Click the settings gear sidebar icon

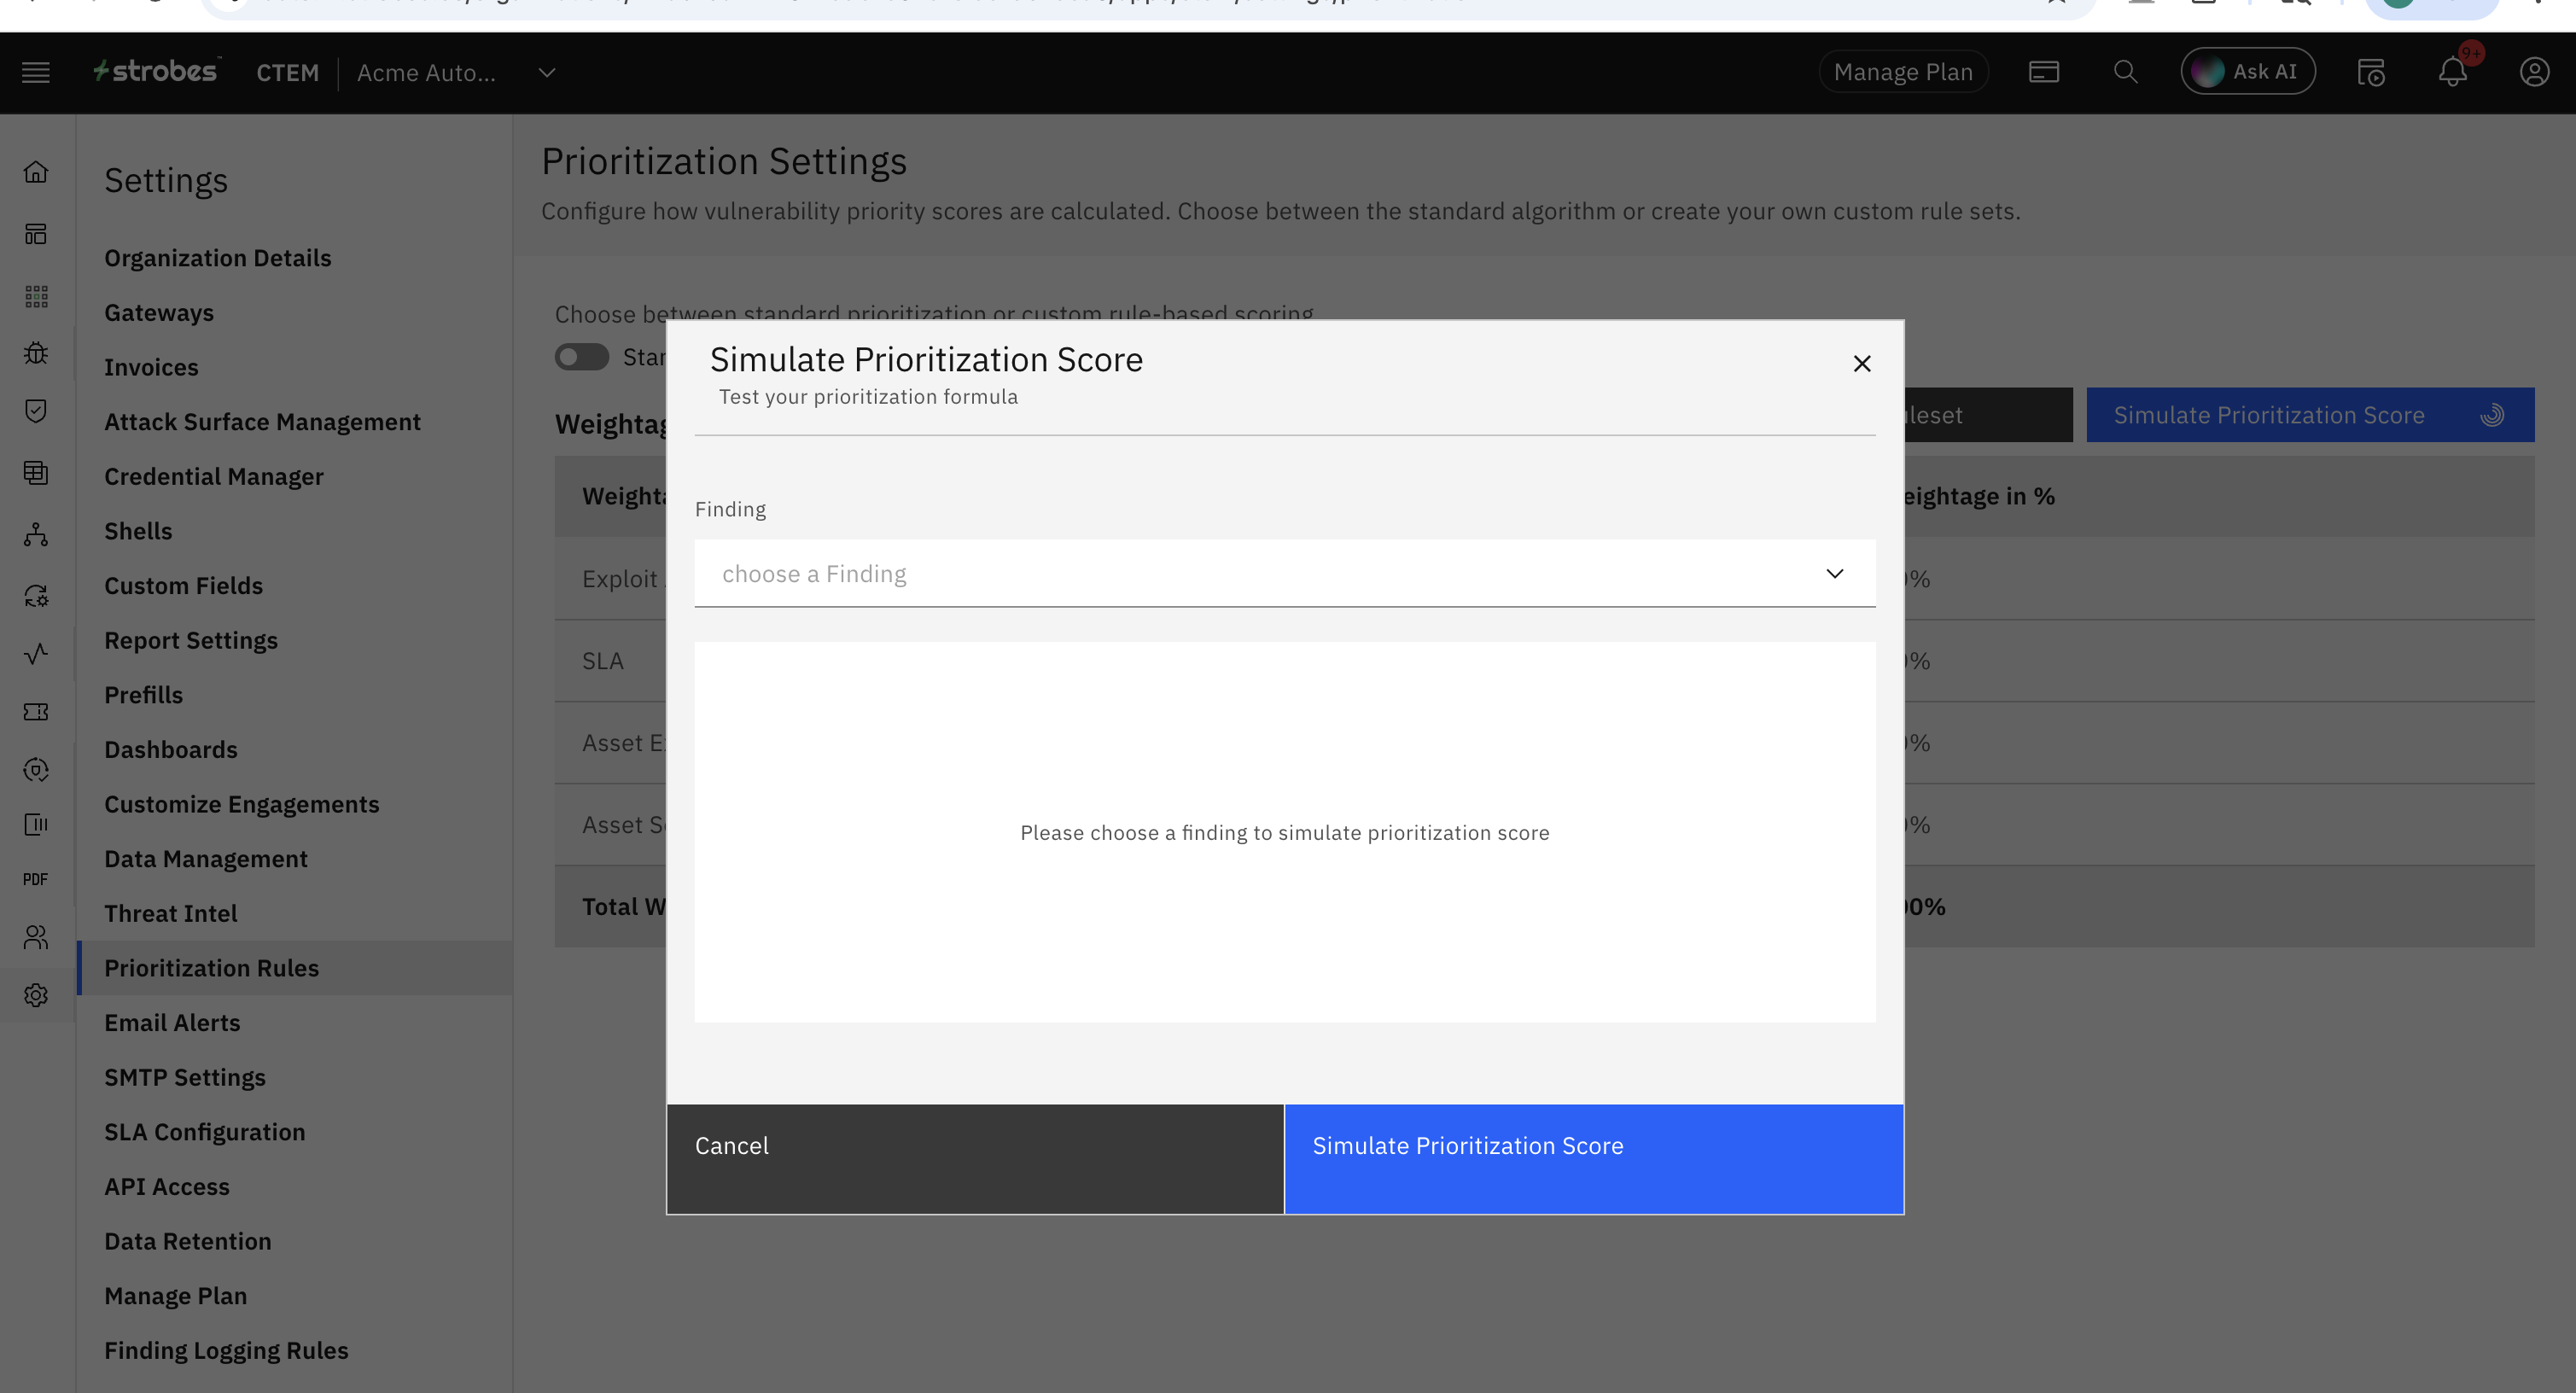[x=36, y=995]
